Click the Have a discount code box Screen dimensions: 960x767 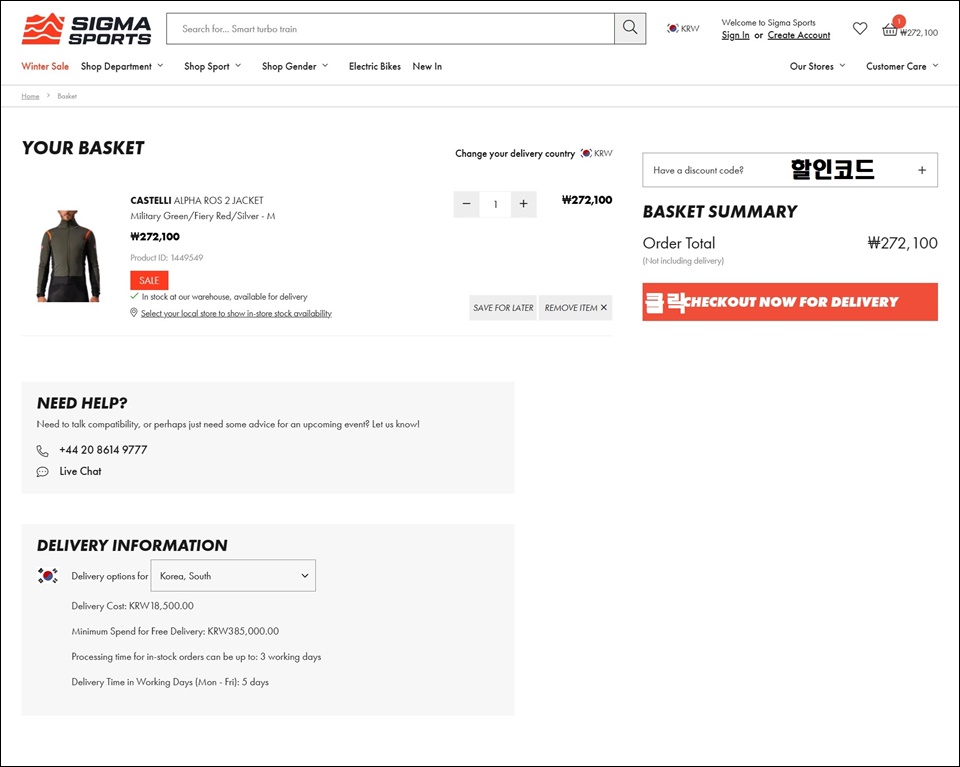tap(790, 170)
